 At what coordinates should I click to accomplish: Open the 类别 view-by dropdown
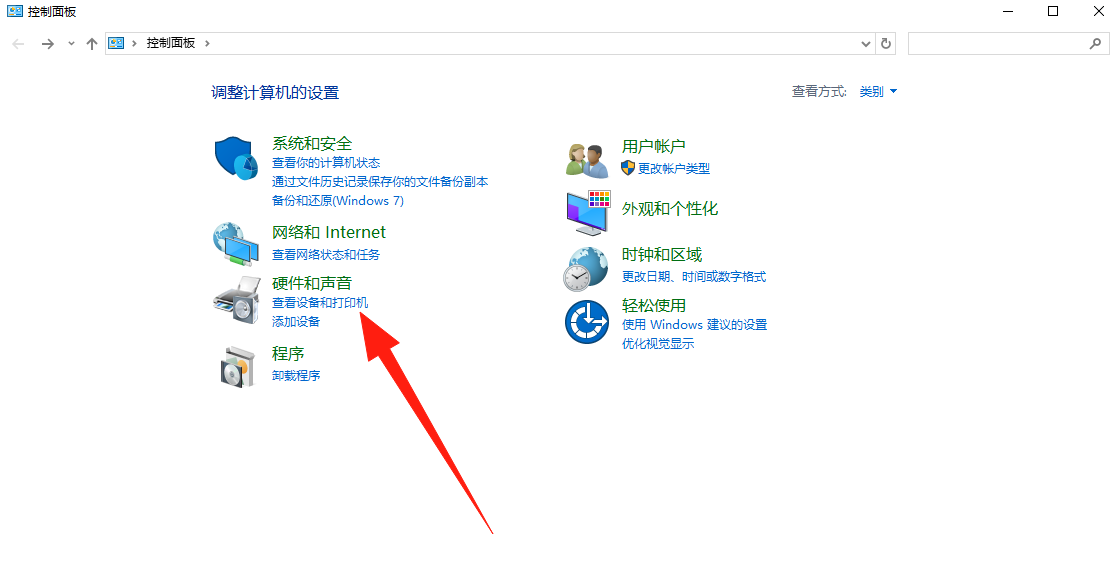(x=878, y=91)
